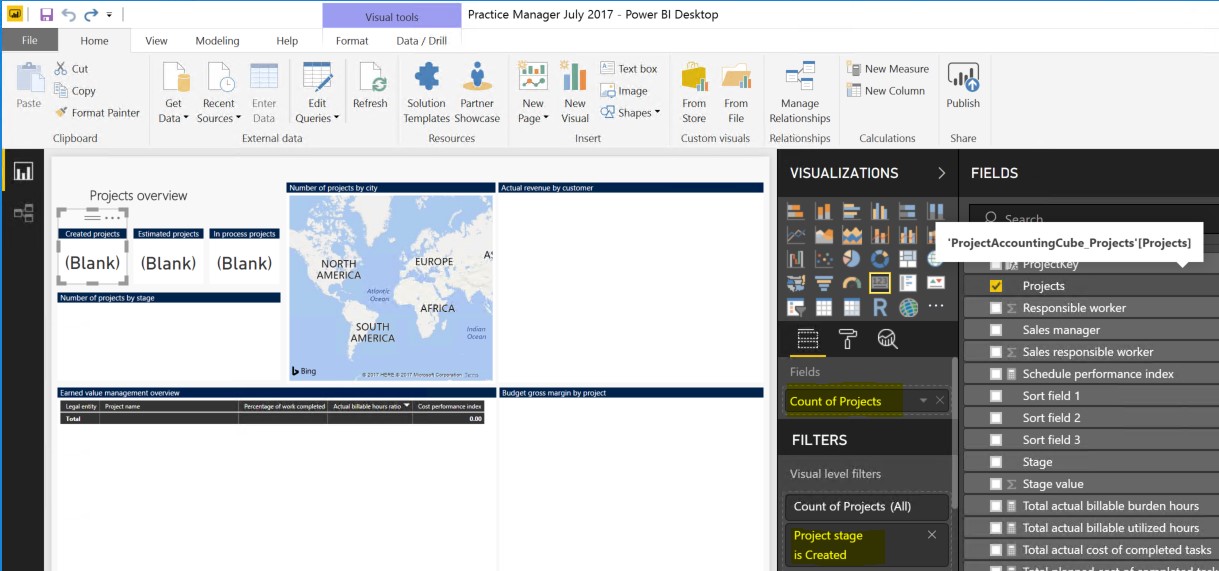Select the KPI visual

pos(936,284)
